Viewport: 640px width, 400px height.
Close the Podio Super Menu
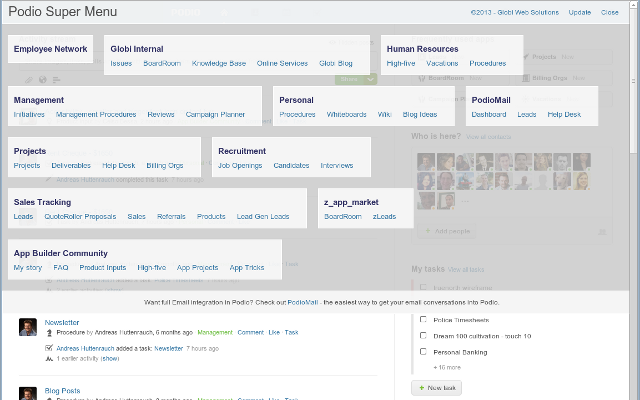pyautogui.click(x=609, y=13)
